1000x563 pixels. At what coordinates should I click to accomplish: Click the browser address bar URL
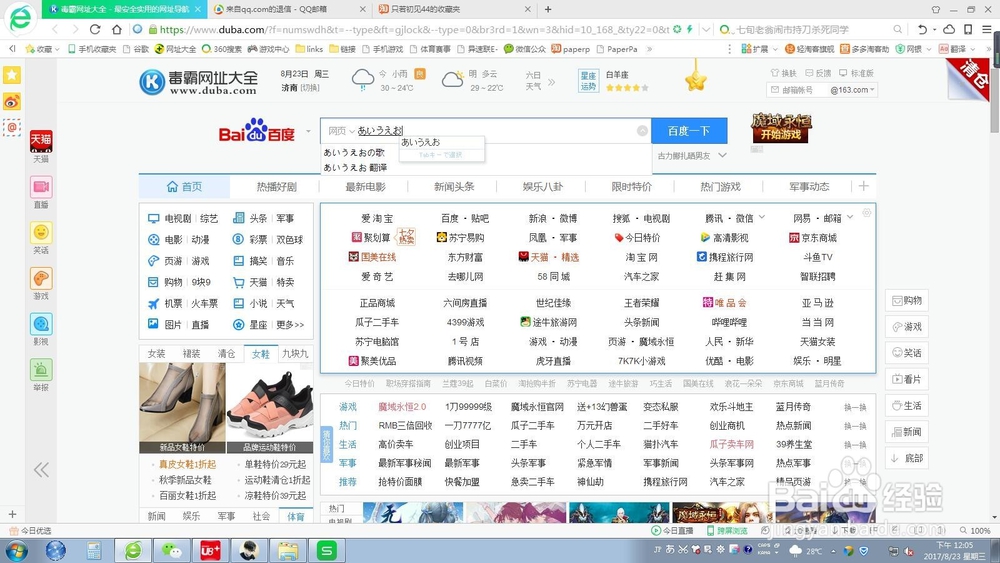coord(415,29)
